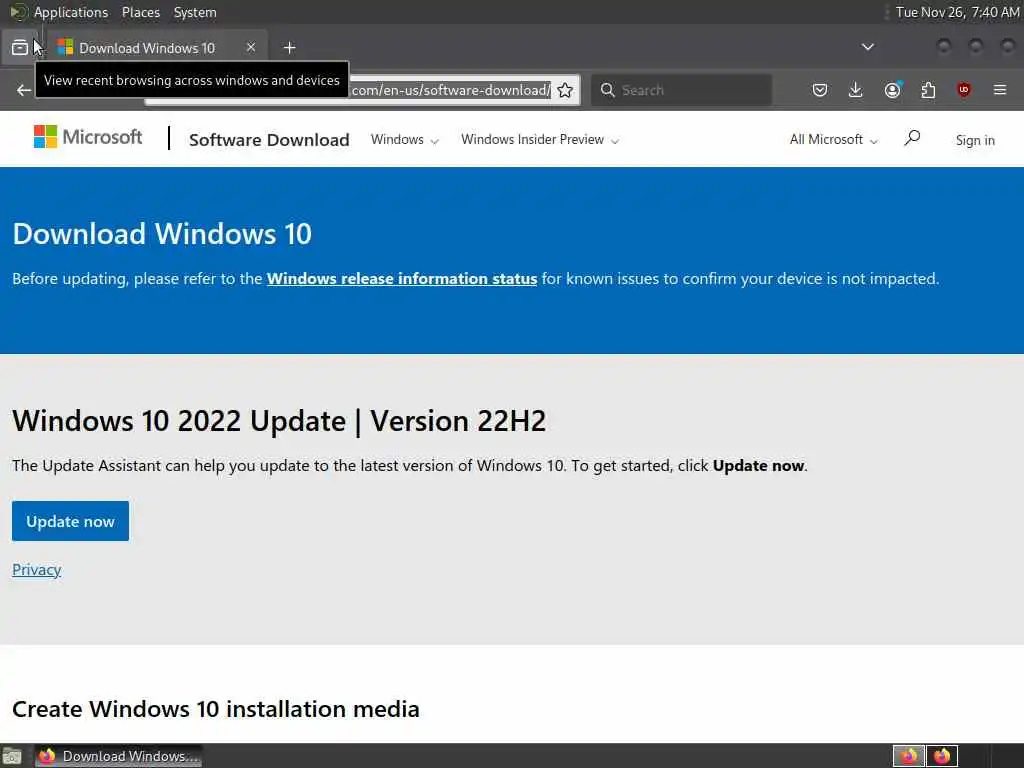Switch to second workspace in switcher
Screen dimensions: 1024x768
942,756
